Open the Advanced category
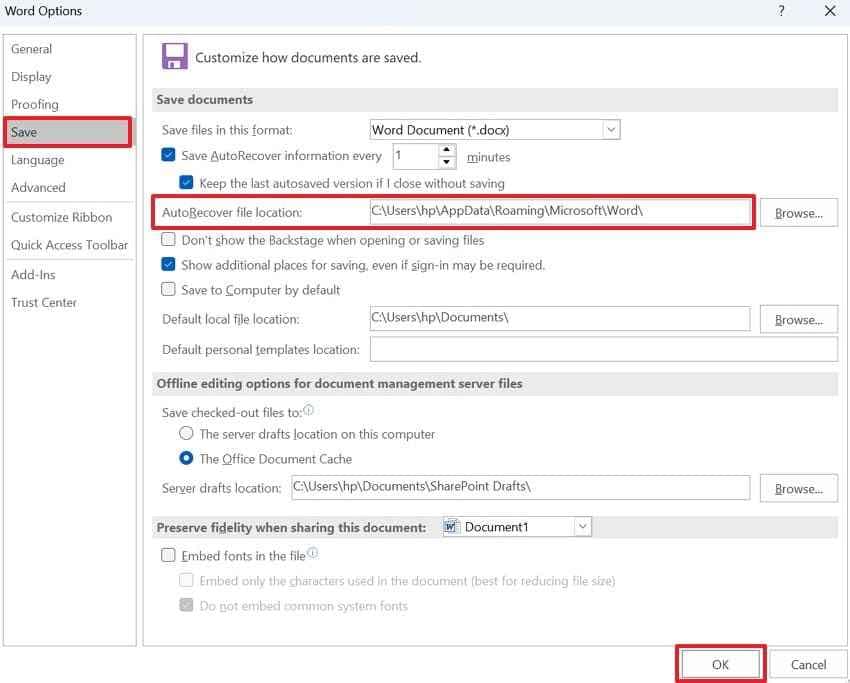Viewport: 850px width, 683px height. coord(38,188)
